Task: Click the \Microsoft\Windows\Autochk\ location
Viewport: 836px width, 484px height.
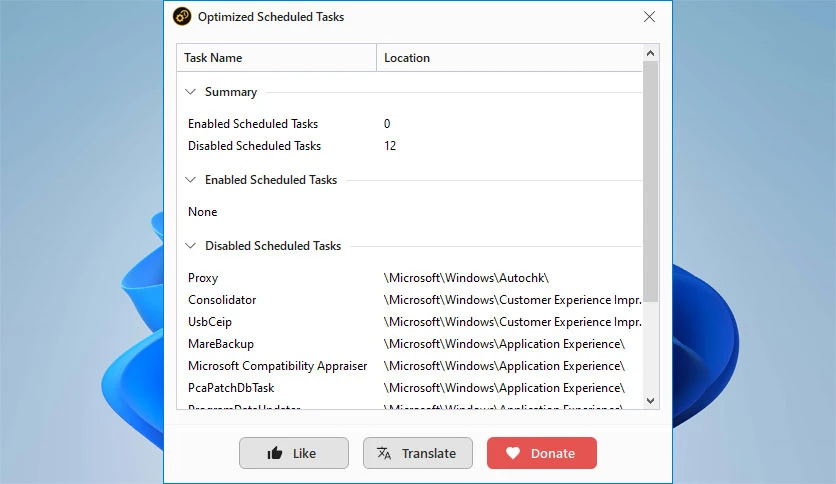Action: tap(466, 278)
